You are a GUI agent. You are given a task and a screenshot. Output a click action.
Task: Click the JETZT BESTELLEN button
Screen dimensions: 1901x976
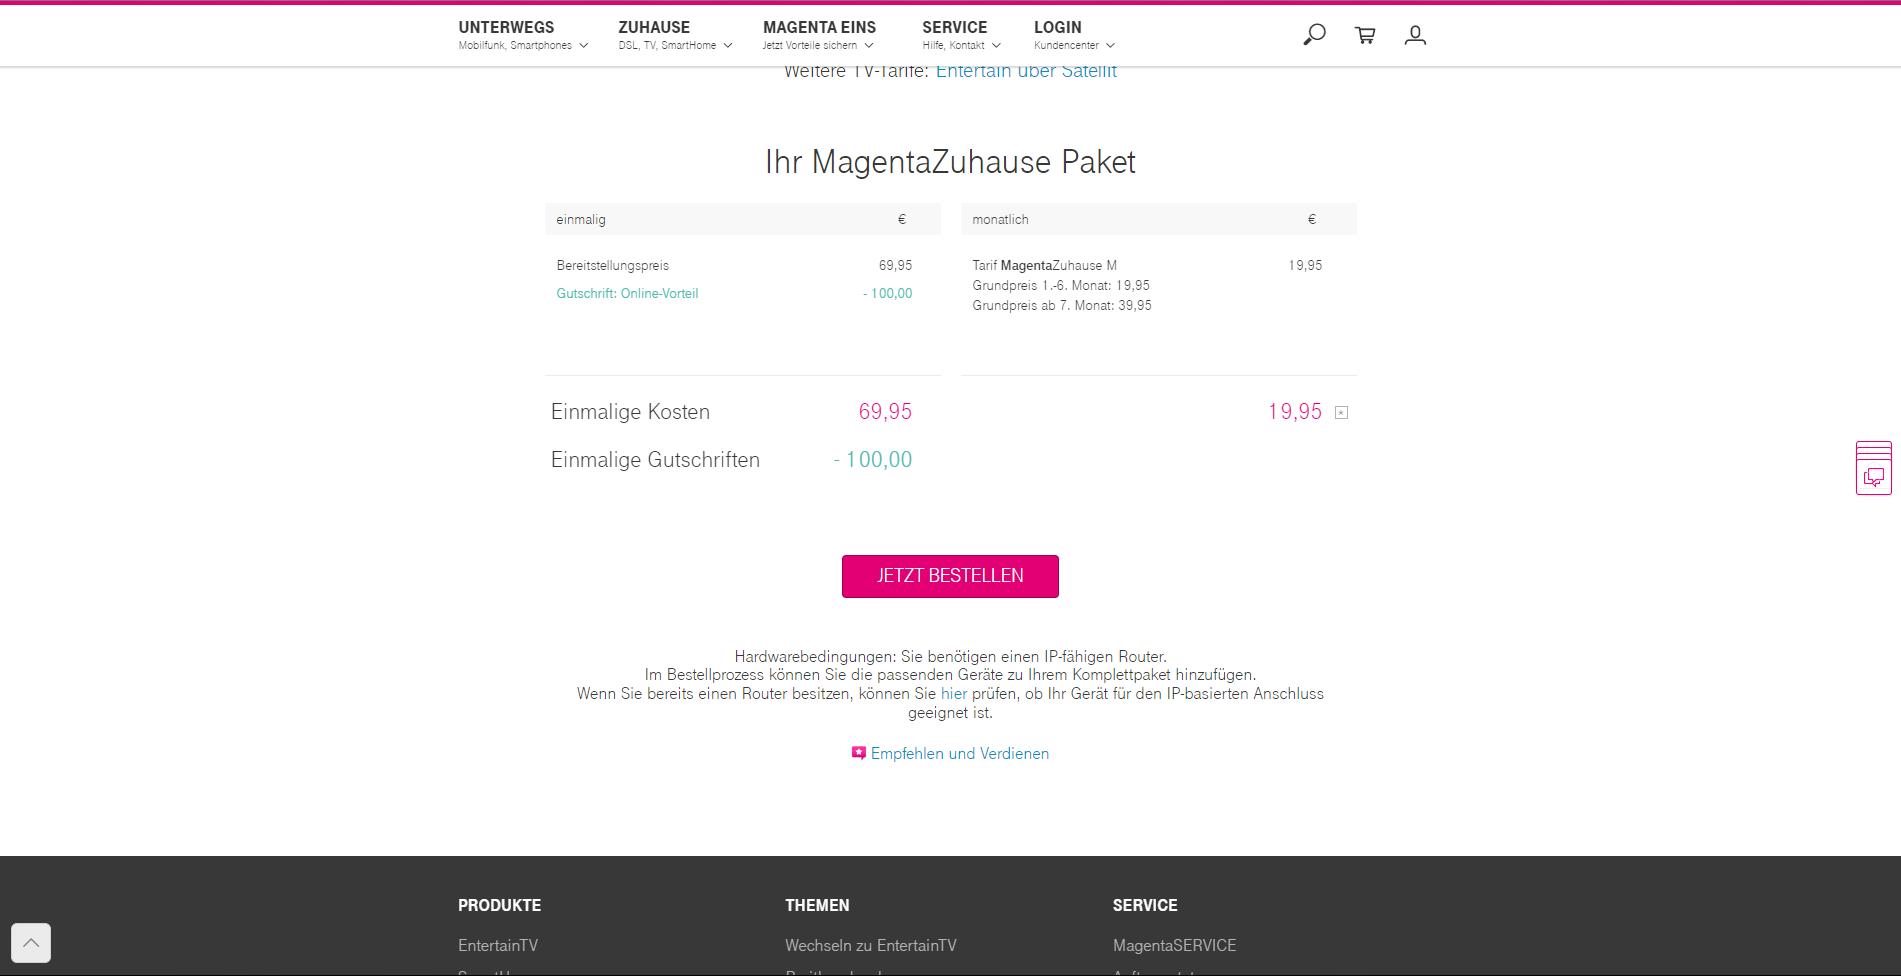[950, 576]
